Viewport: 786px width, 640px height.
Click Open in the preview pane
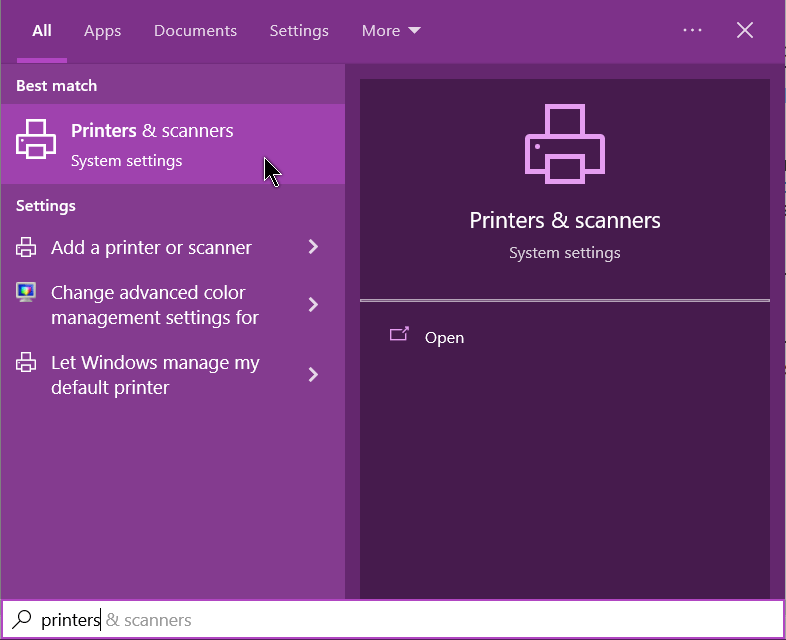click(444, 338)
